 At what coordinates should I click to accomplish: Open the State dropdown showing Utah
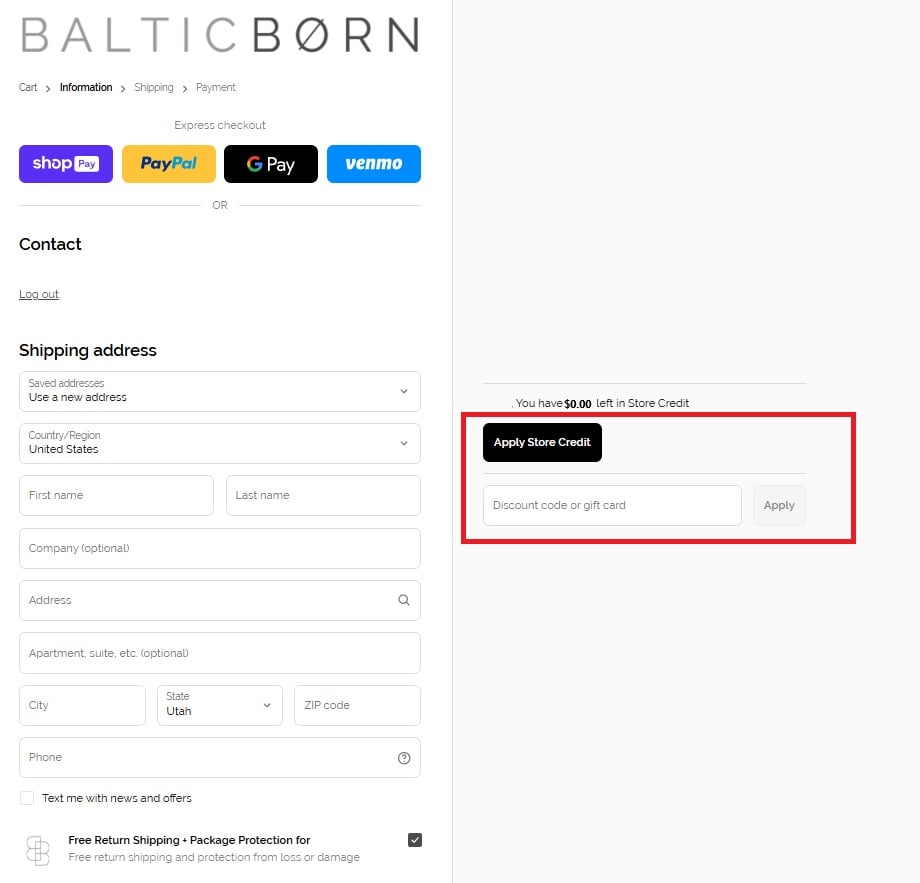pyautogui.click(x=219, y=705)
